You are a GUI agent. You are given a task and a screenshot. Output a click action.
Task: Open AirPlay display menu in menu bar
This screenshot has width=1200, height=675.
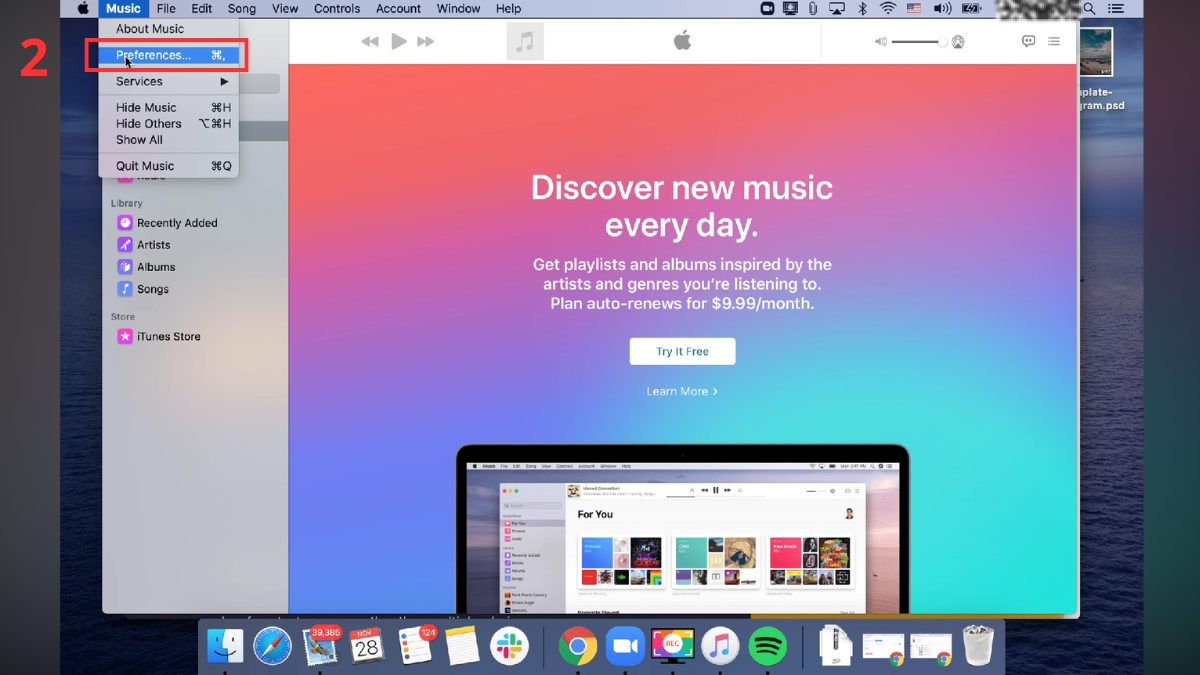(x=838, y=9)
